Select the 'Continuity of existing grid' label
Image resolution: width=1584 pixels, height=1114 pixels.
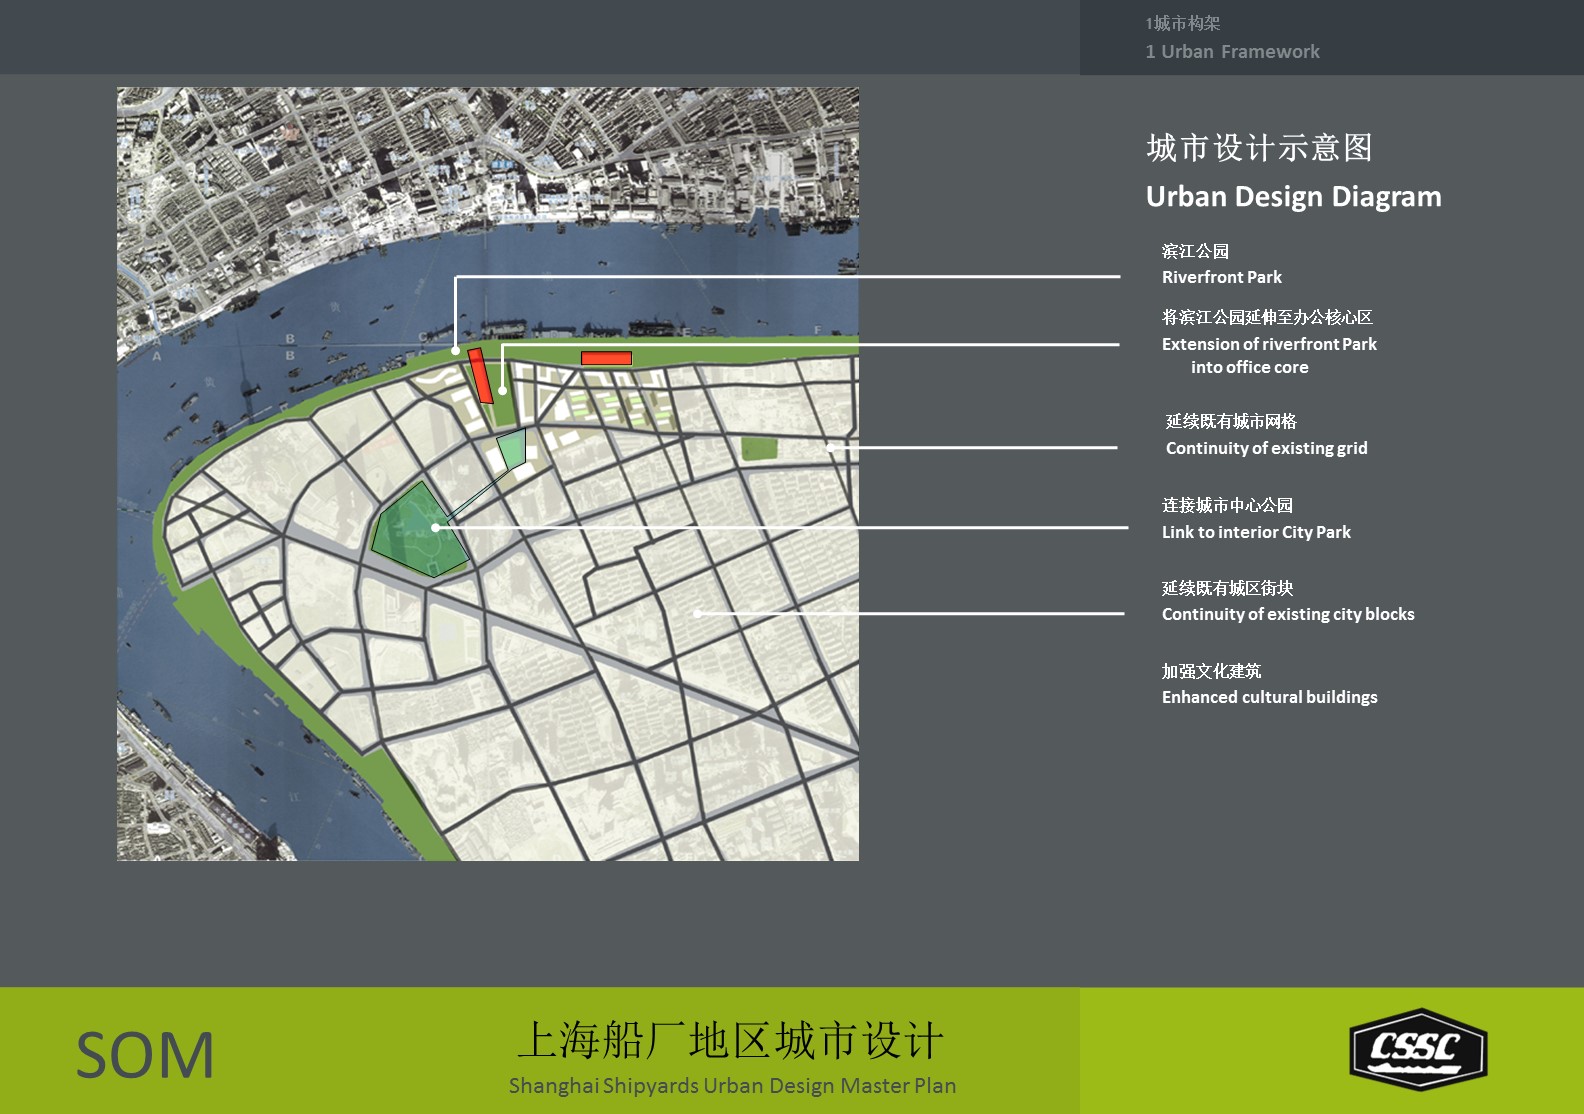[1266, 448]
